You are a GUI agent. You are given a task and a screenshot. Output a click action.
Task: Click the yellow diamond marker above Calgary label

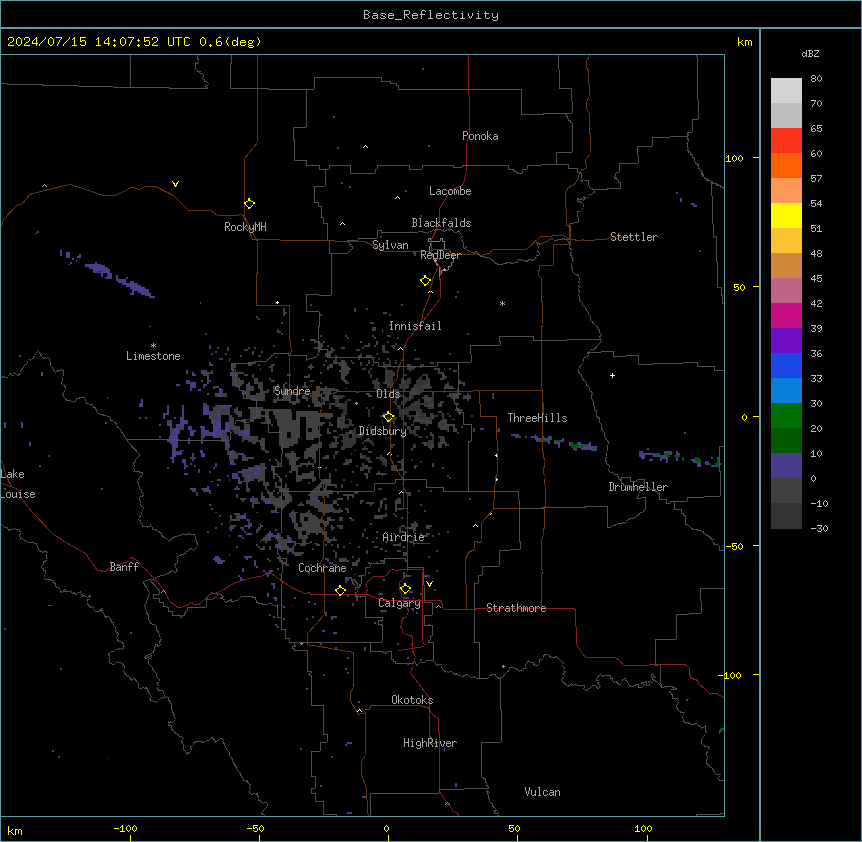coord(405,589)
